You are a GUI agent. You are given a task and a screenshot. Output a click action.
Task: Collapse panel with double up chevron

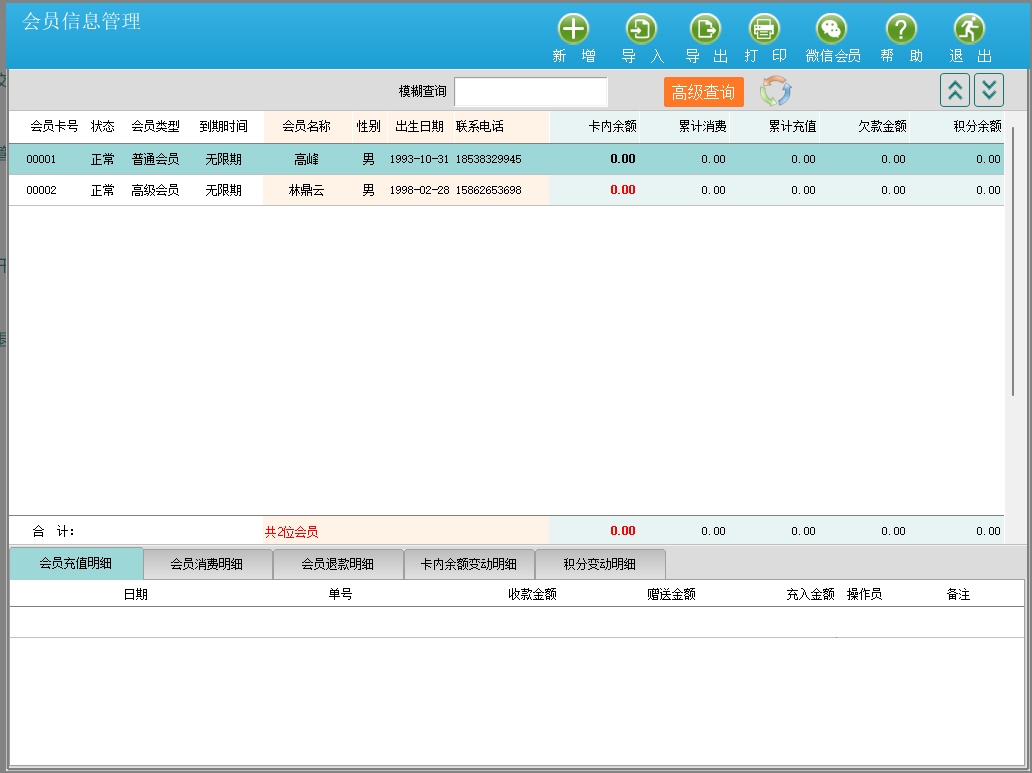tap(955, 91)
